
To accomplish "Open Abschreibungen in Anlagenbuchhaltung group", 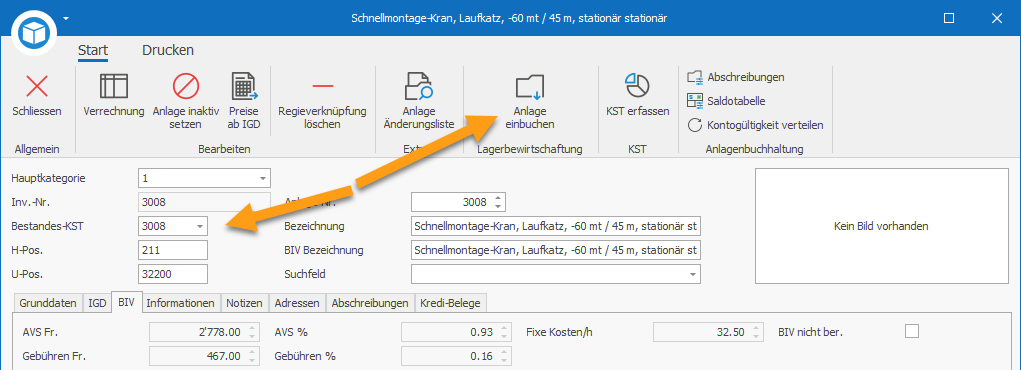I will [x=736, y=78].
